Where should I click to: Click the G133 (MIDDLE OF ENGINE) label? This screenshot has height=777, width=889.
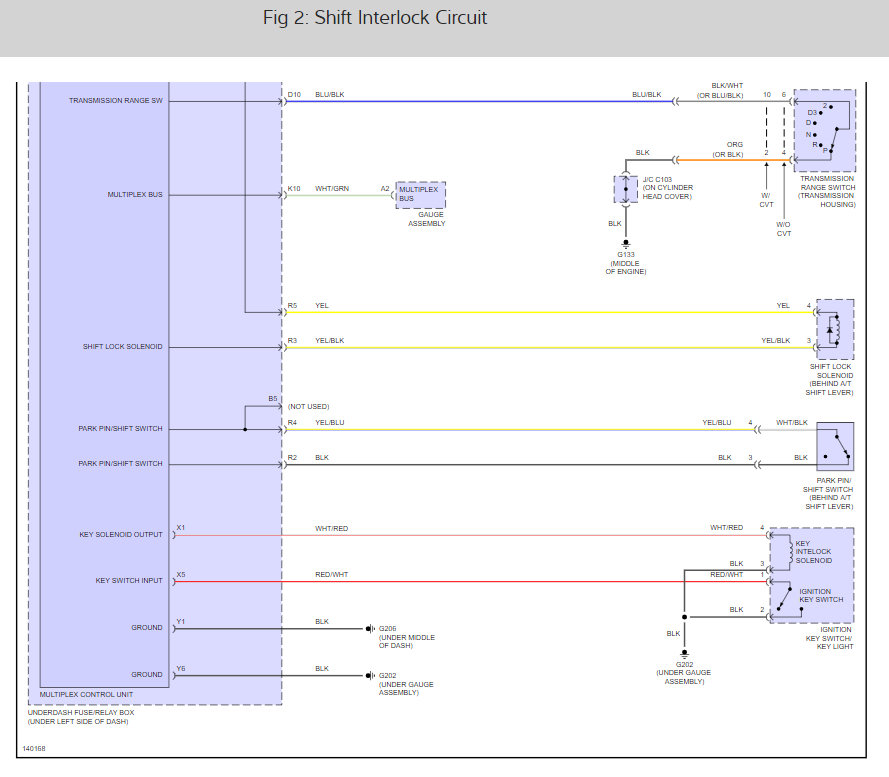[x=626, y=263]
